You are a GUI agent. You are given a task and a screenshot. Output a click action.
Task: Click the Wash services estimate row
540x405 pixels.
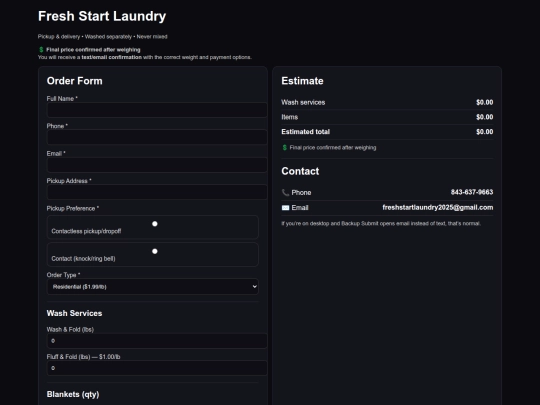tap(387, 102)
